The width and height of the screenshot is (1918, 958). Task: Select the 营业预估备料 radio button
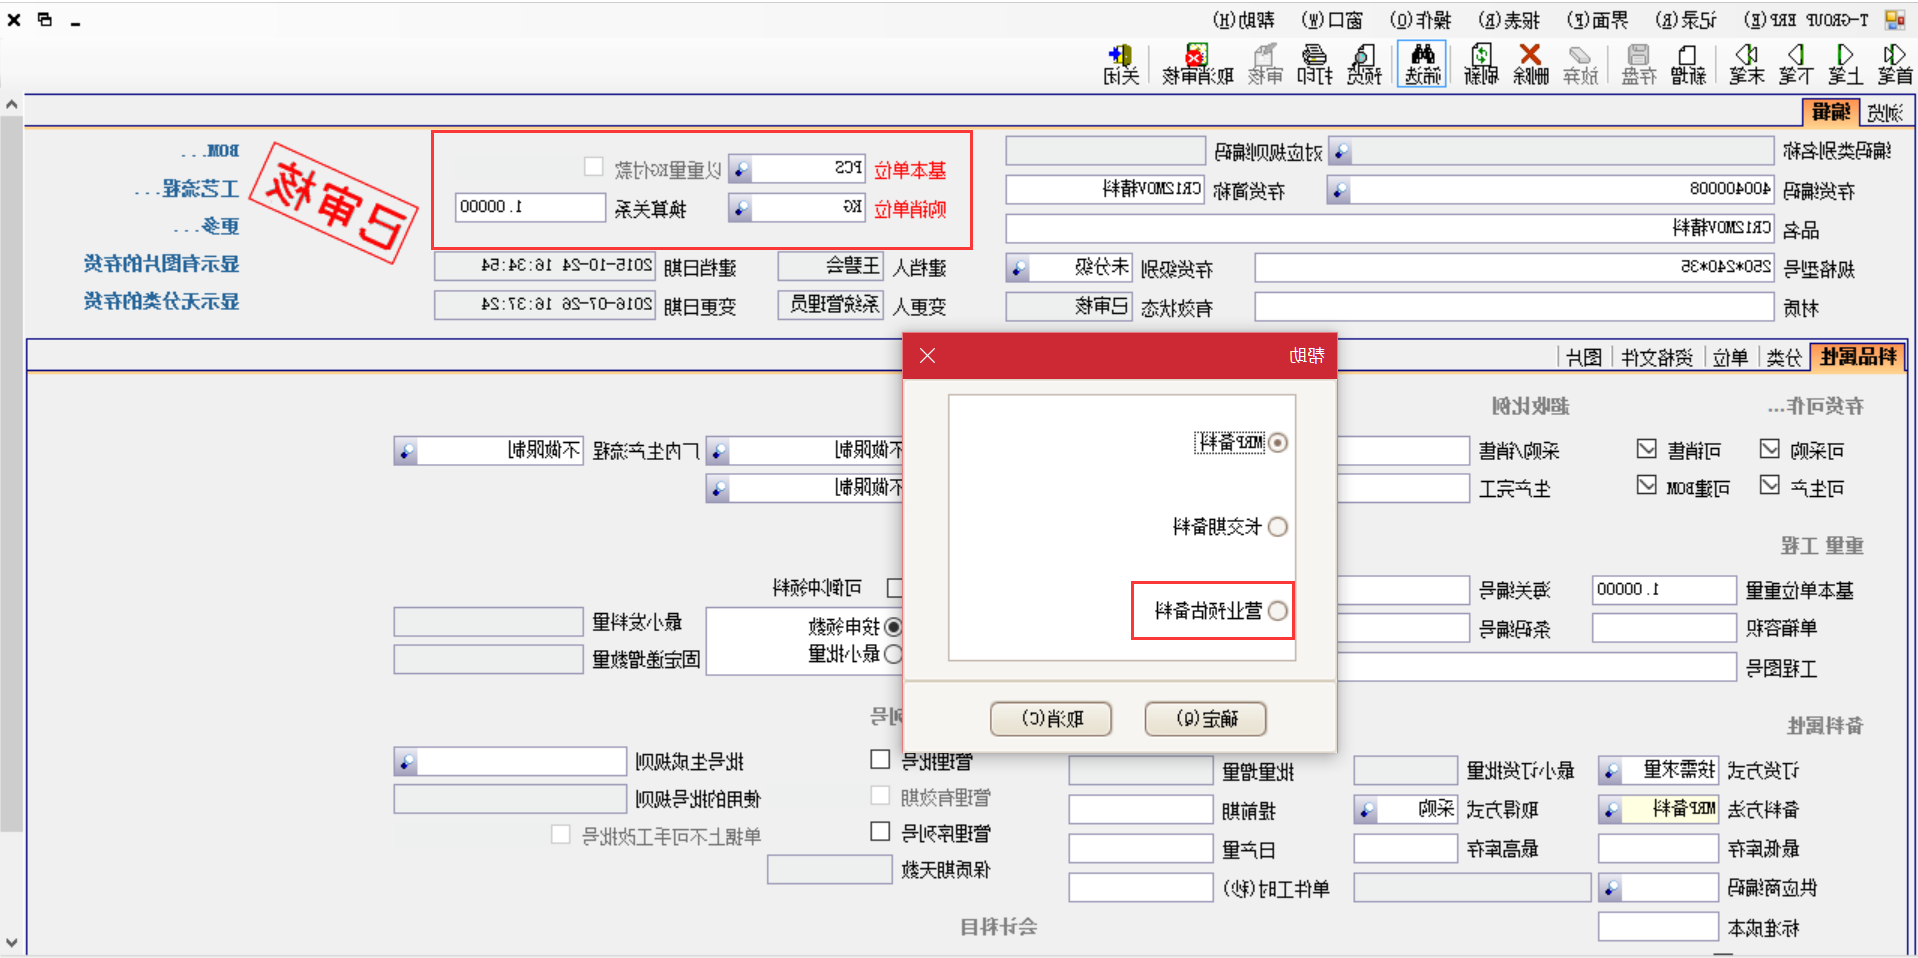pos(1278,611)
